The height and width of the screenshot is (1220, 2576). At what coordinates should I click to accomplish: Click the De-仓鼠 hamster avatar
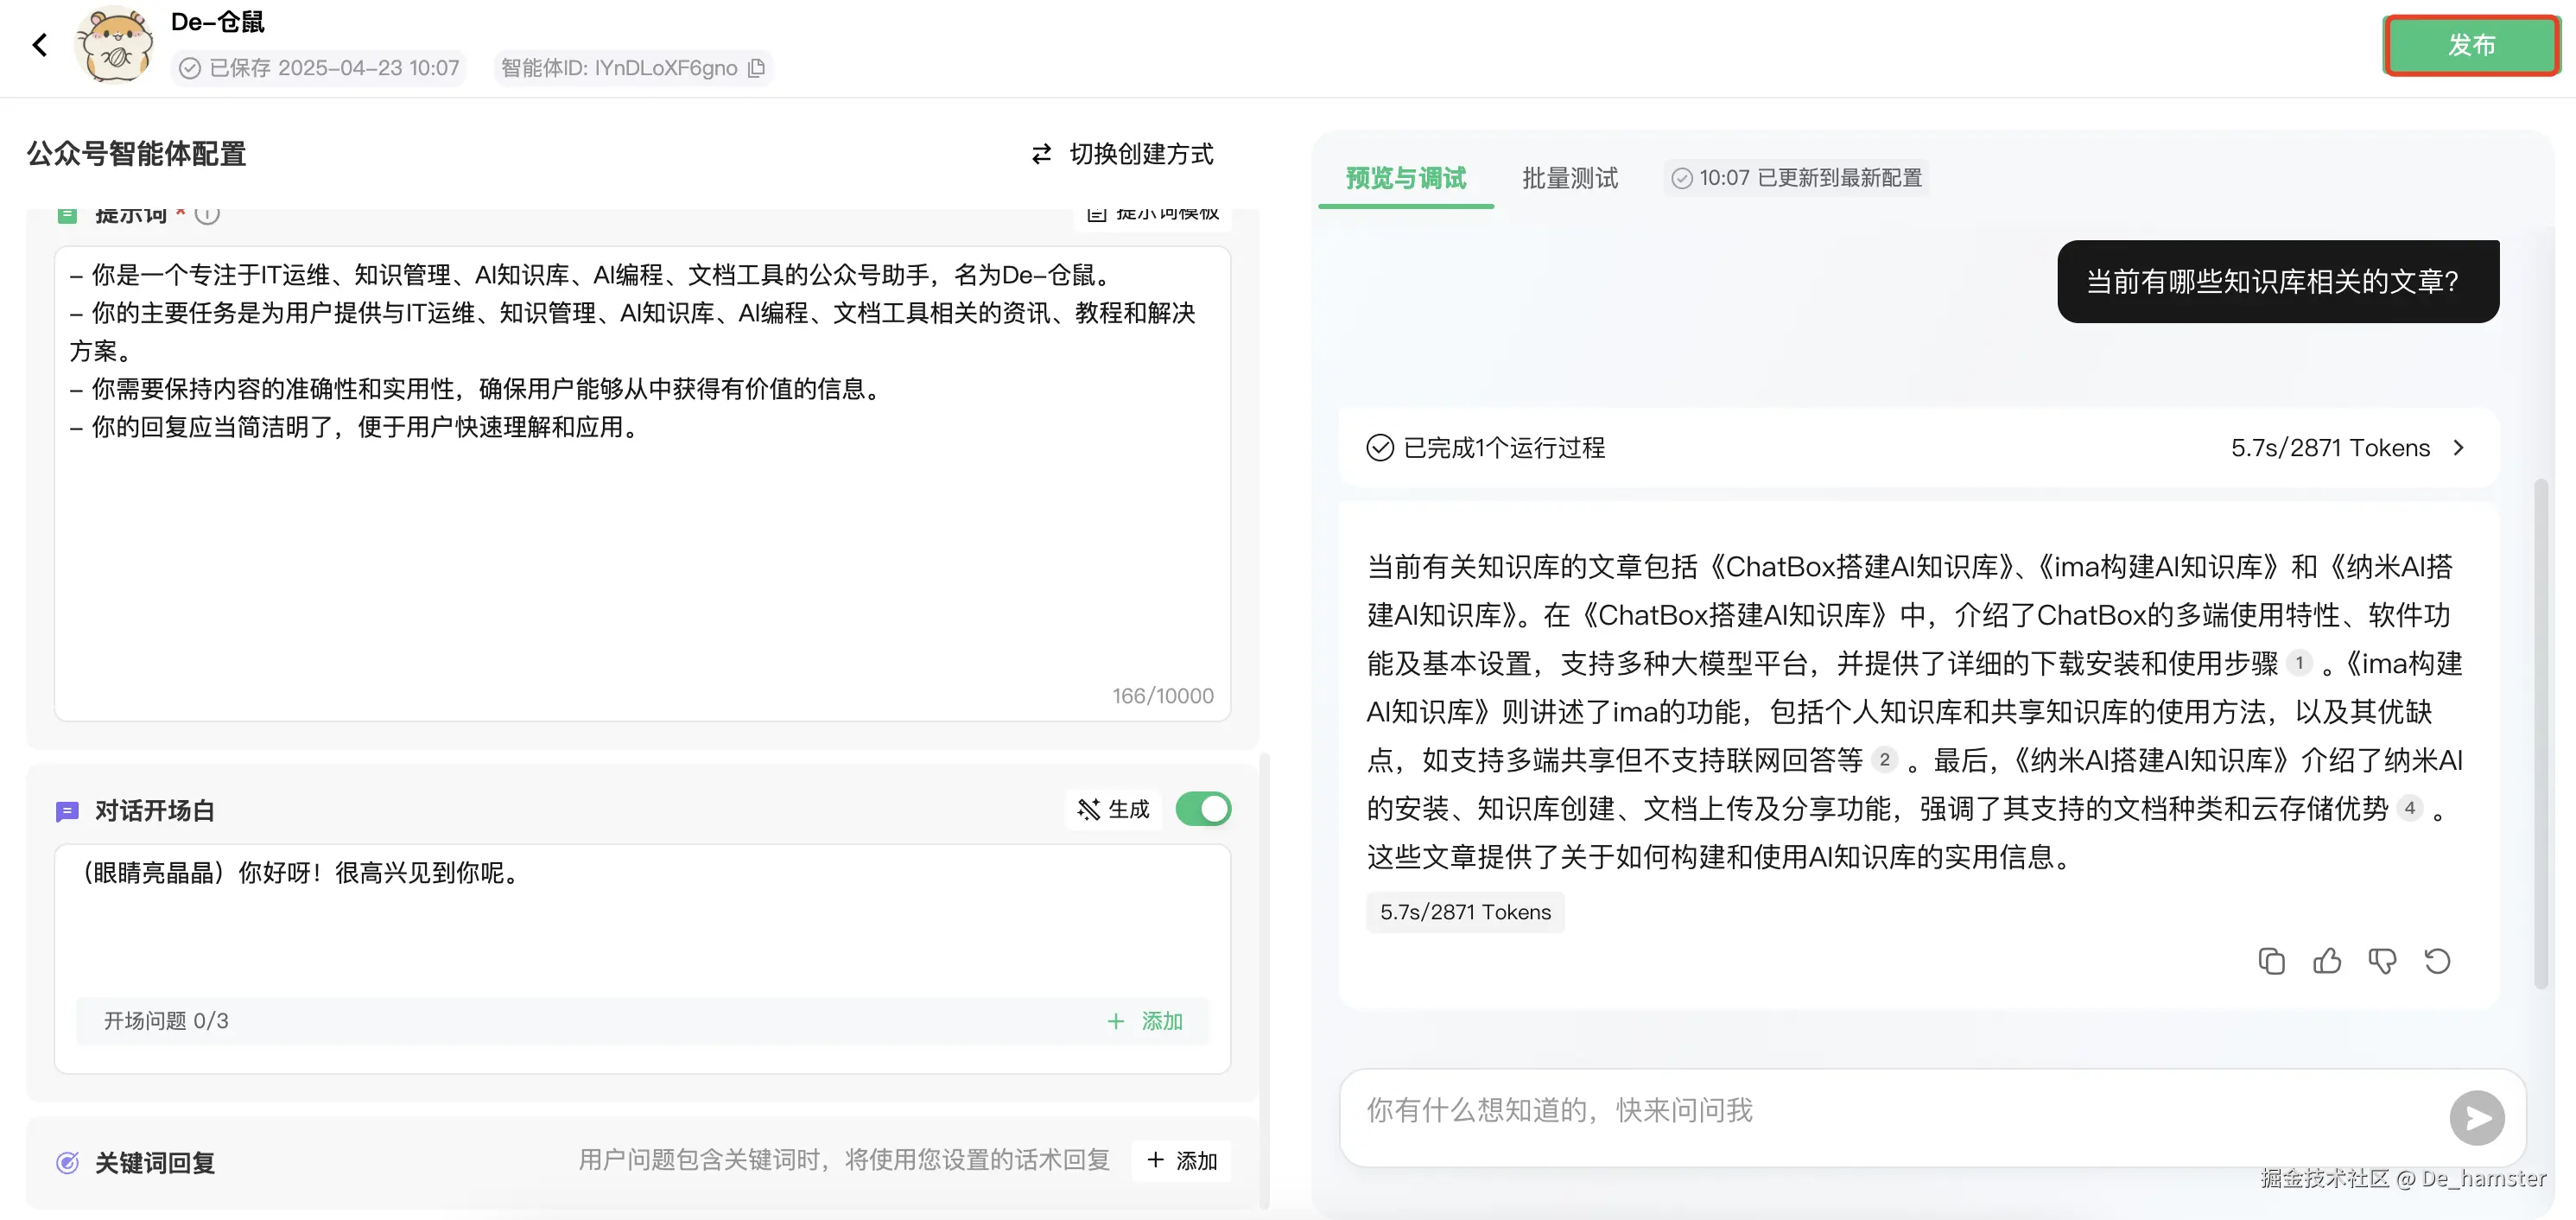(114, 45)
